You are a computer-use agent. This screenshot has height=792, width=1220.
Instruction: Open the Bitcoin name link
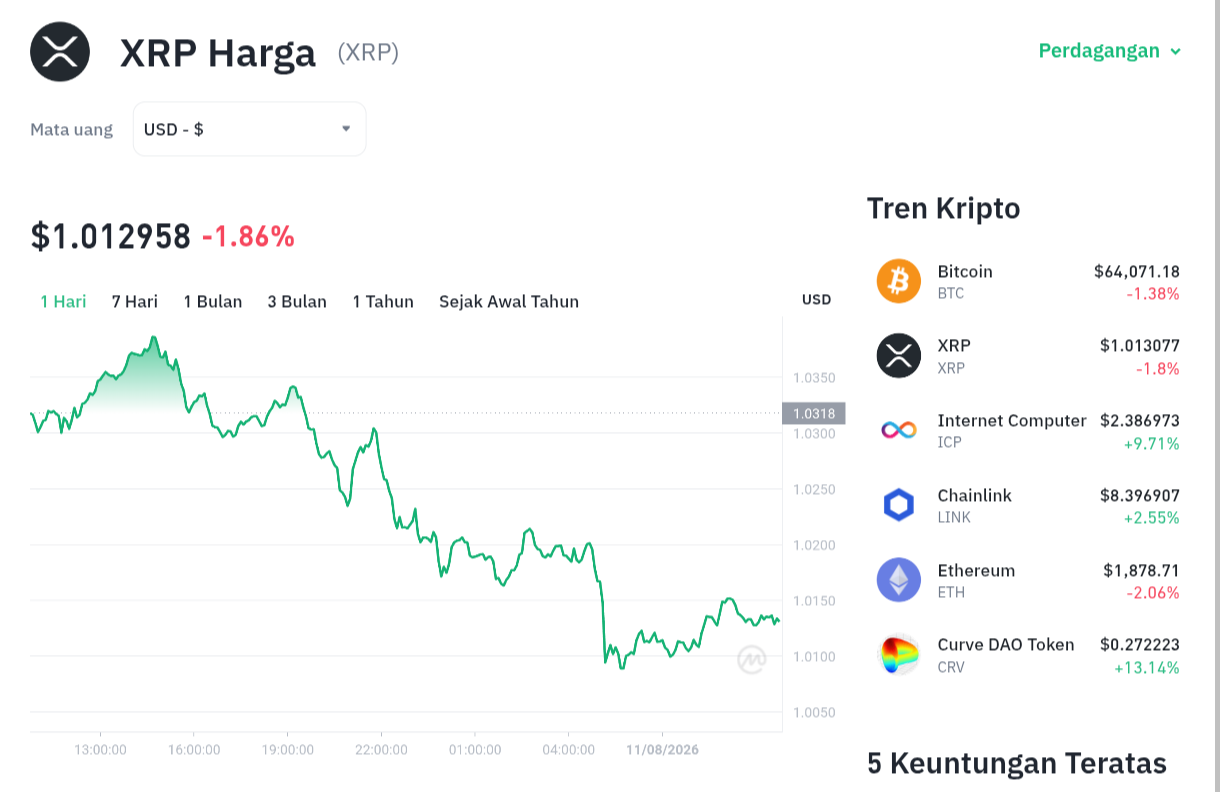click(x=965, y=271)
